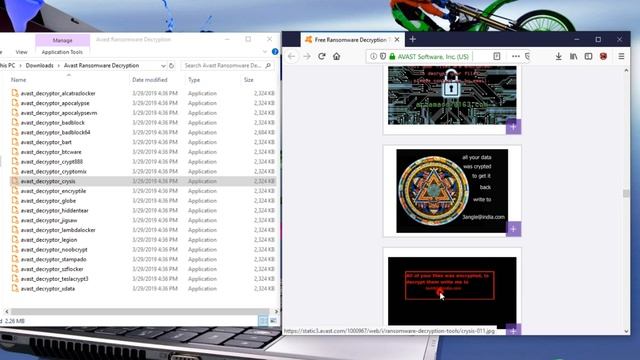This screenshot has height=360, width=640.
Task: Open Firefox reader view icon
Action: [x=497, y=56]
